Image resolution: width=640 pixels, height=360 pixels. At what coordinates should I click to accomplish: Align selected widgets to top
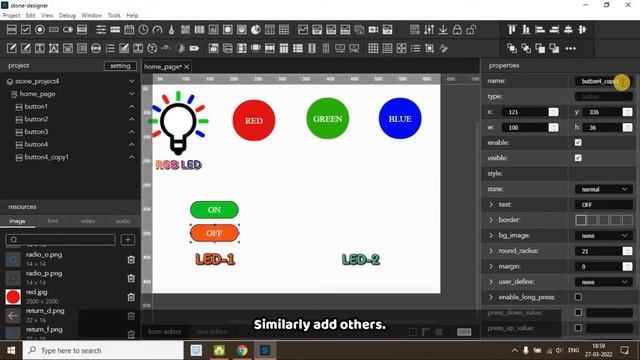(x=512, y=29)
